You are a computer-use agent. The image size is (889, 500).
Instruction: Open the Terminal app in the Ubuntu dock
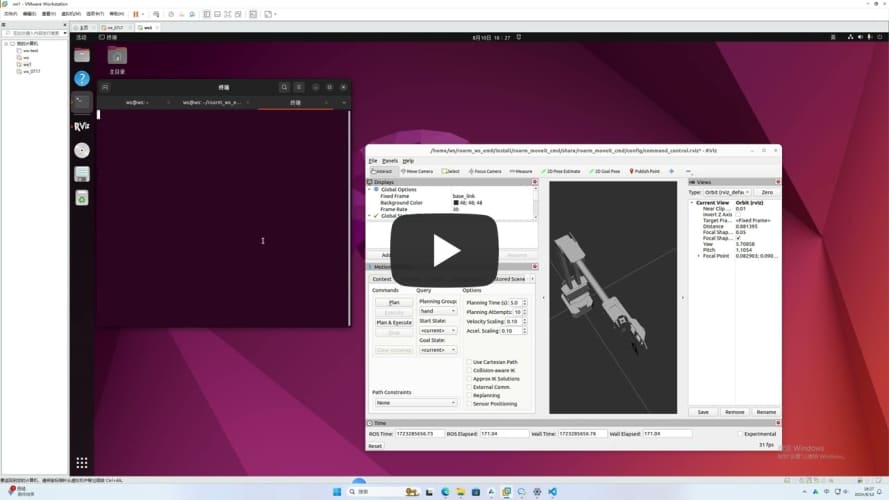coord(82,103)
